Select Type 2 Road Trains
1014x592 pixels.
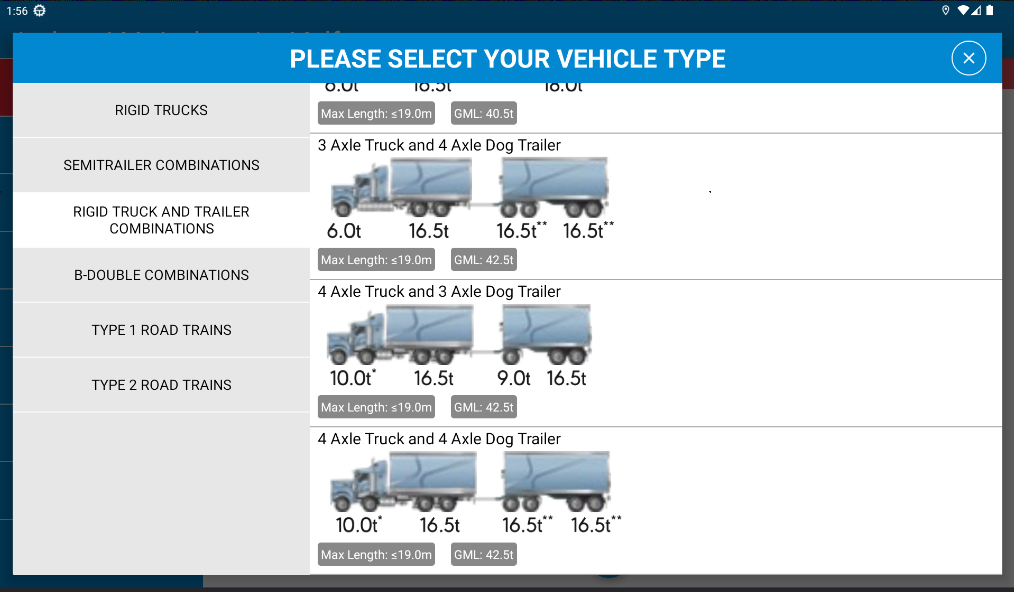(x=161, y=385)
